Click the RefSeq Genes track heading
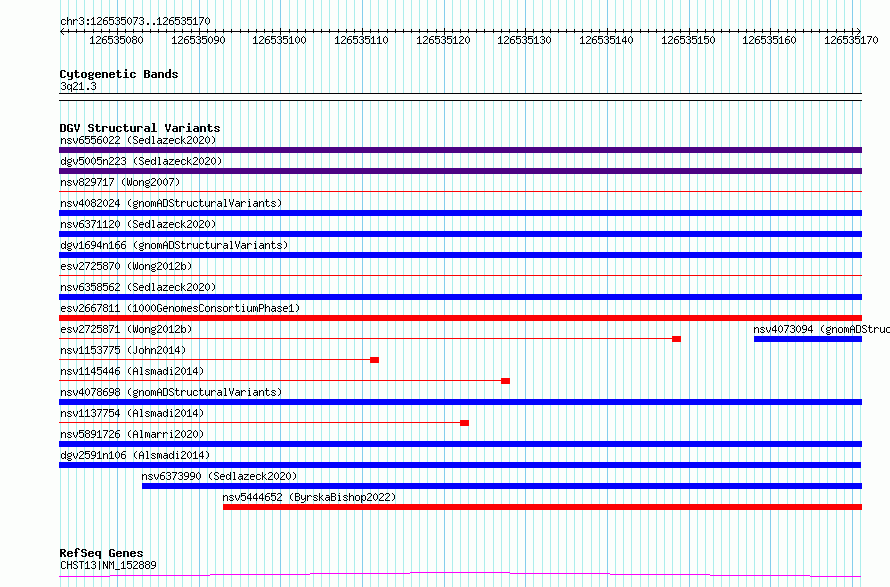 click(x=101, y=553)
